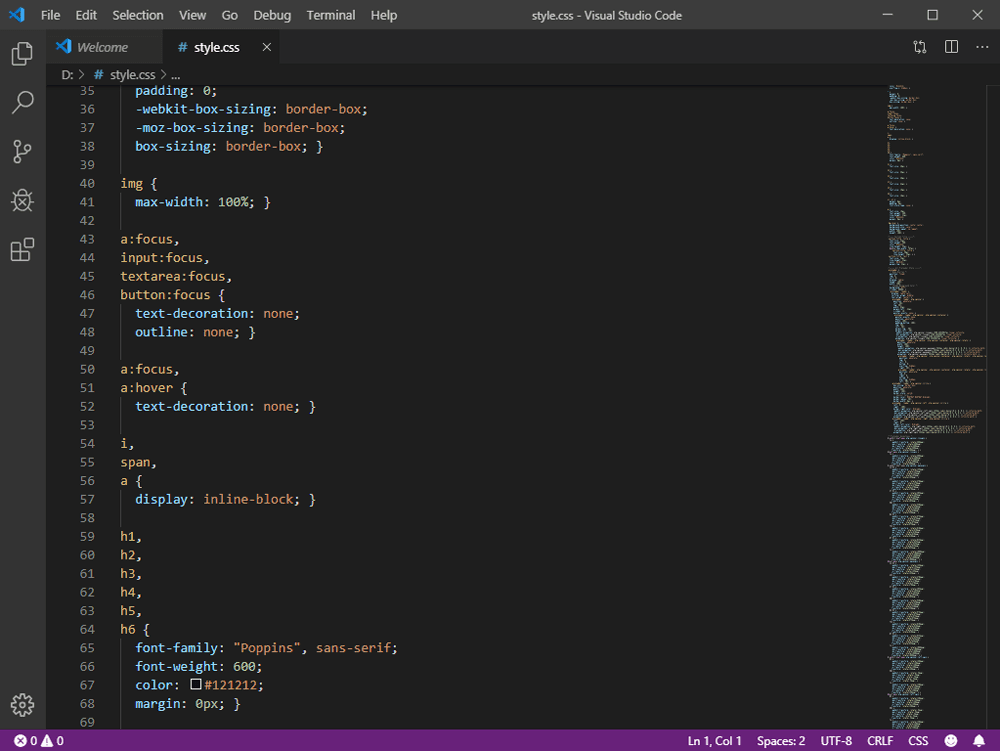Click the 'a:hover {' selector line

pyautogui.click(x=154, y=388)
